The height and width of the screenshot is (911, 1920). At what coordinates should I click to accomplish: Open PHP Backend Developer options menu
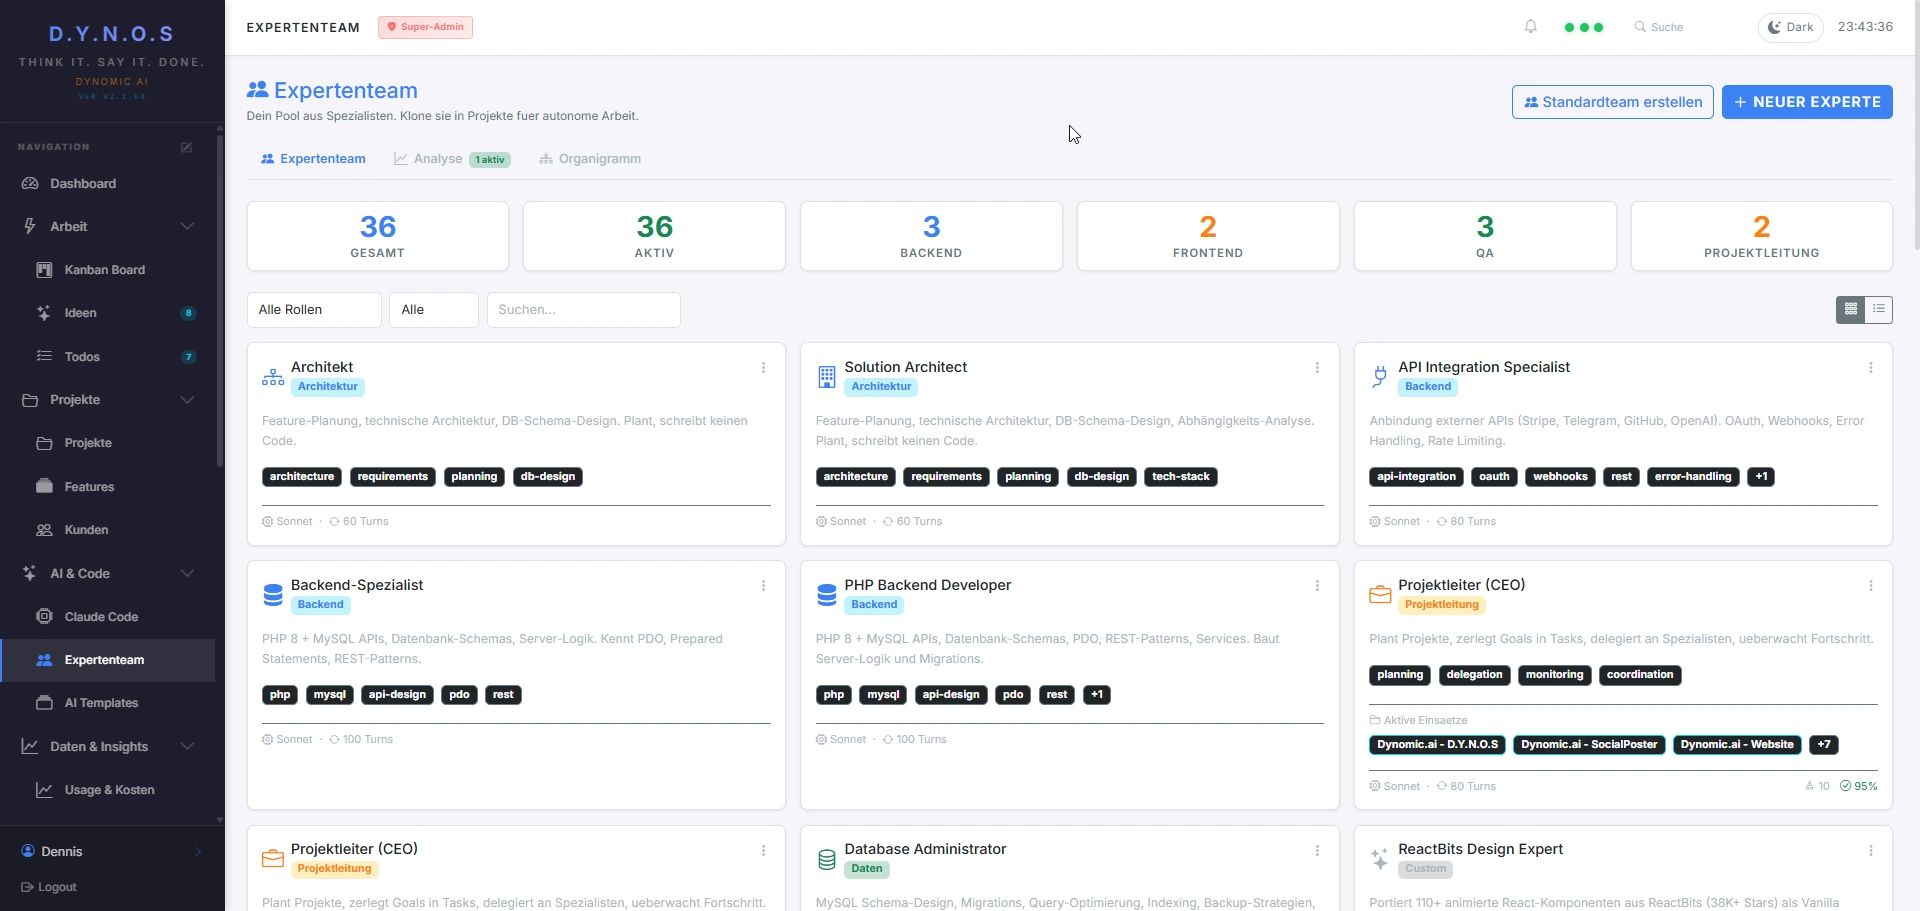1317,586
